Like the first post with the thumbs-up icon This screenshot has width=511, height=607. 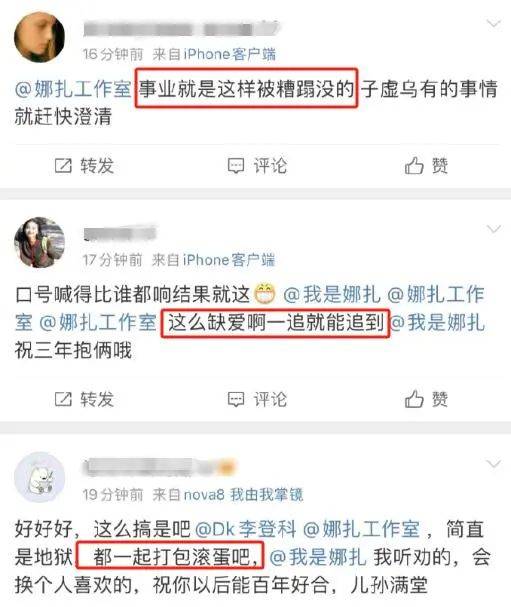[x=414, y=165]
